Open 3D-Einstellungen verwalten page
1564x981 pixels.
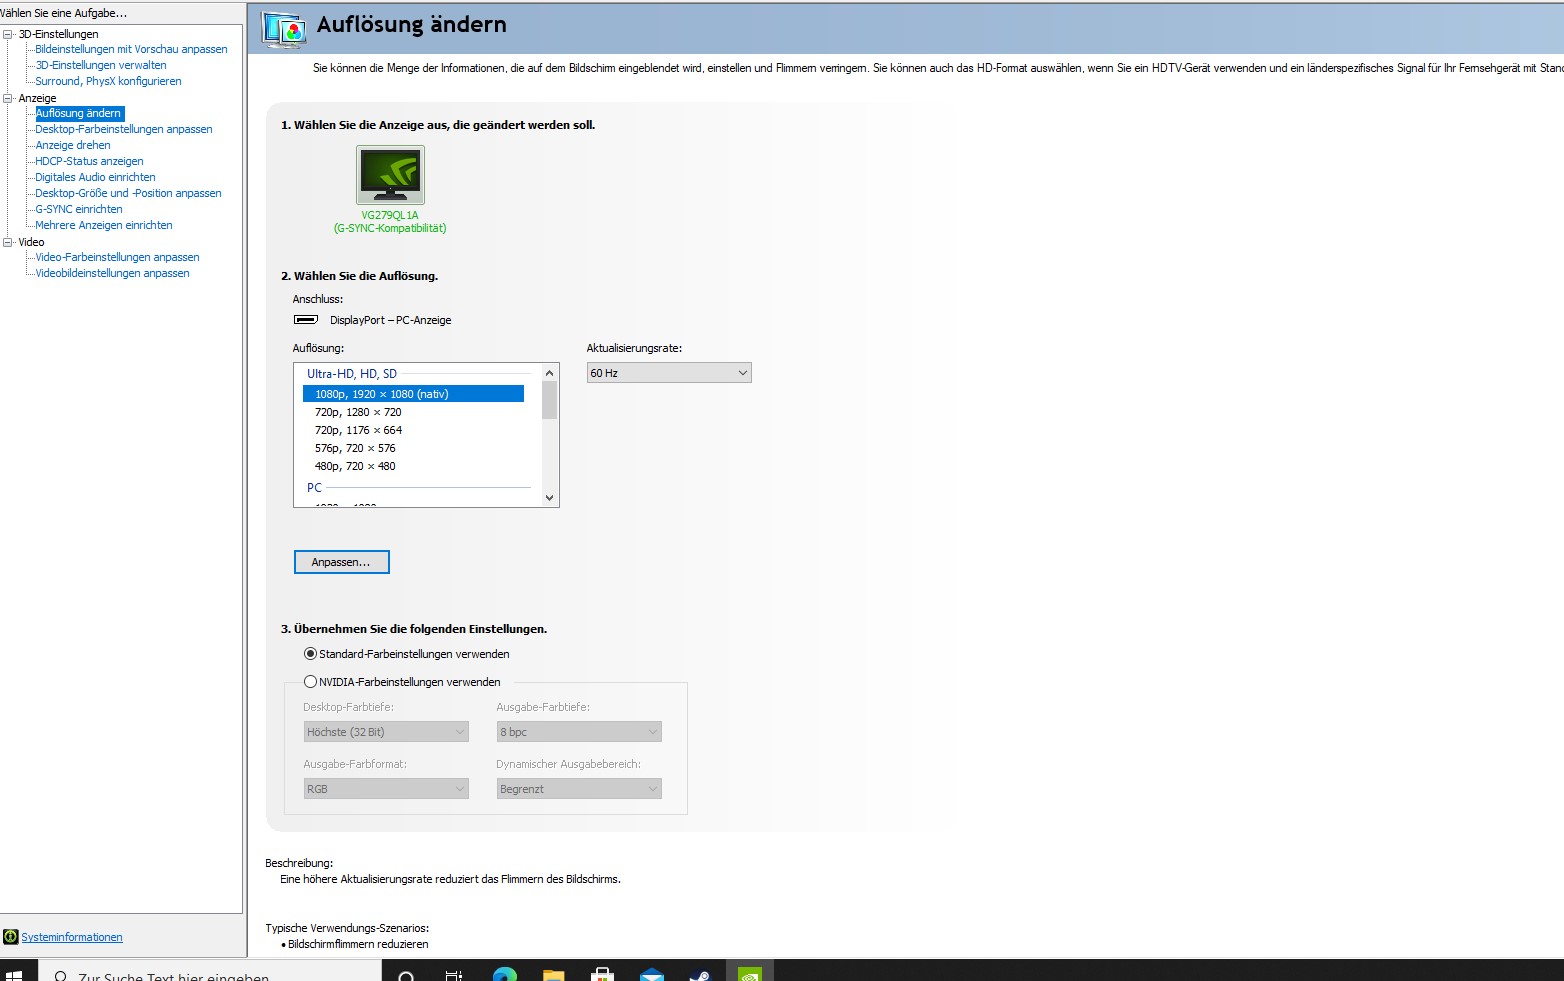click(x=101, y=65)
